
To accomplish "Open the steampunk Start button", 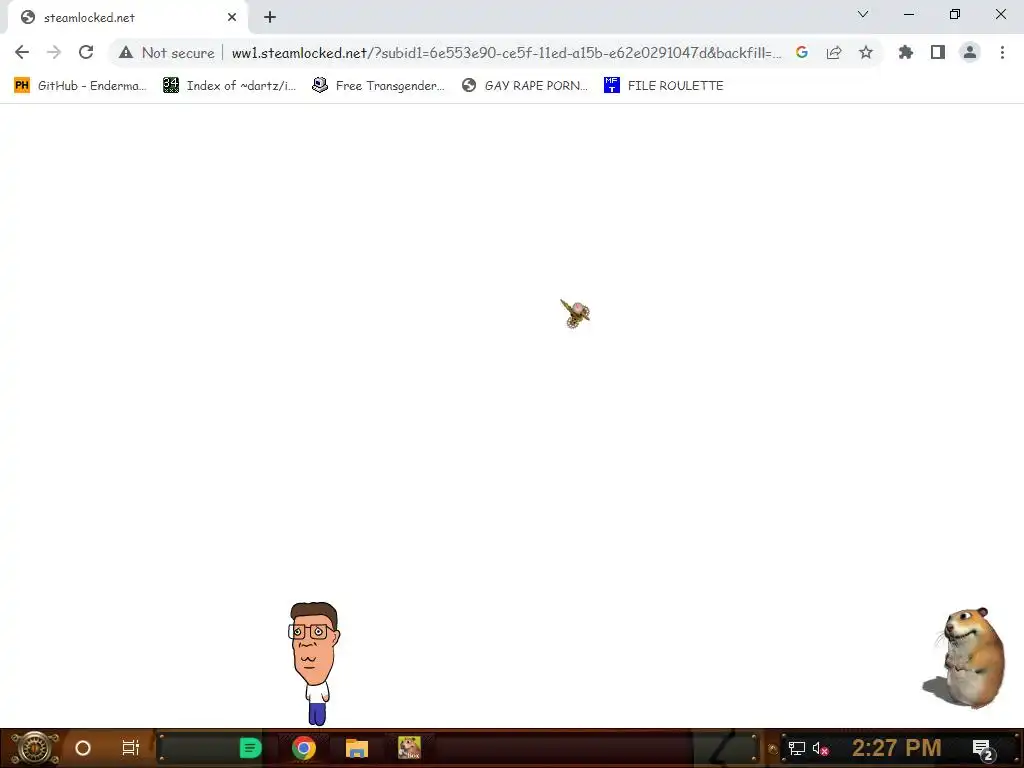I will click(35, 748).
